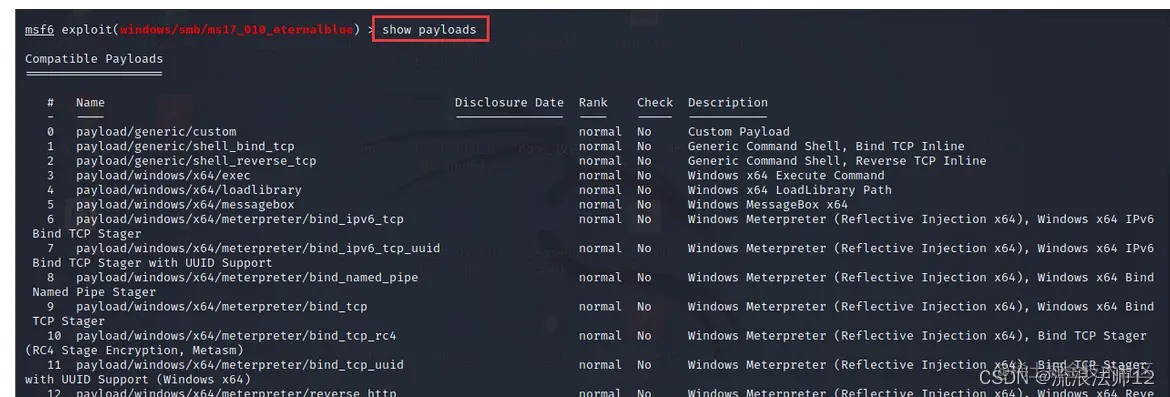Click row number 0 in payload list
Viewport: 1170px width, 397px height.
pyautogui.click(x=51, y=132)
